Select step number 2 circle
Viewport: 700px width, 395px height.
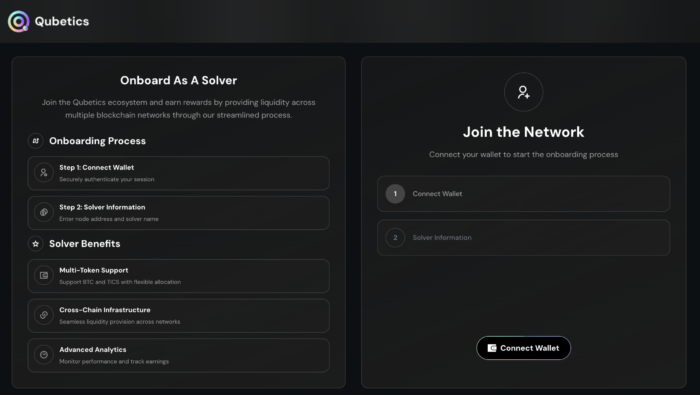click(395, 237)
